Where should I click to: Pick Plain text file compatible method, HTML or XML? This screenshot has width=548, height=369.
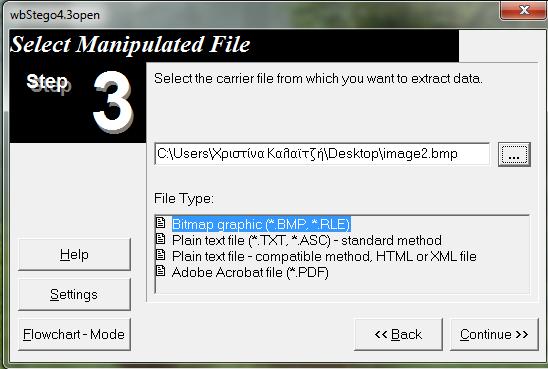coord(324,256)
